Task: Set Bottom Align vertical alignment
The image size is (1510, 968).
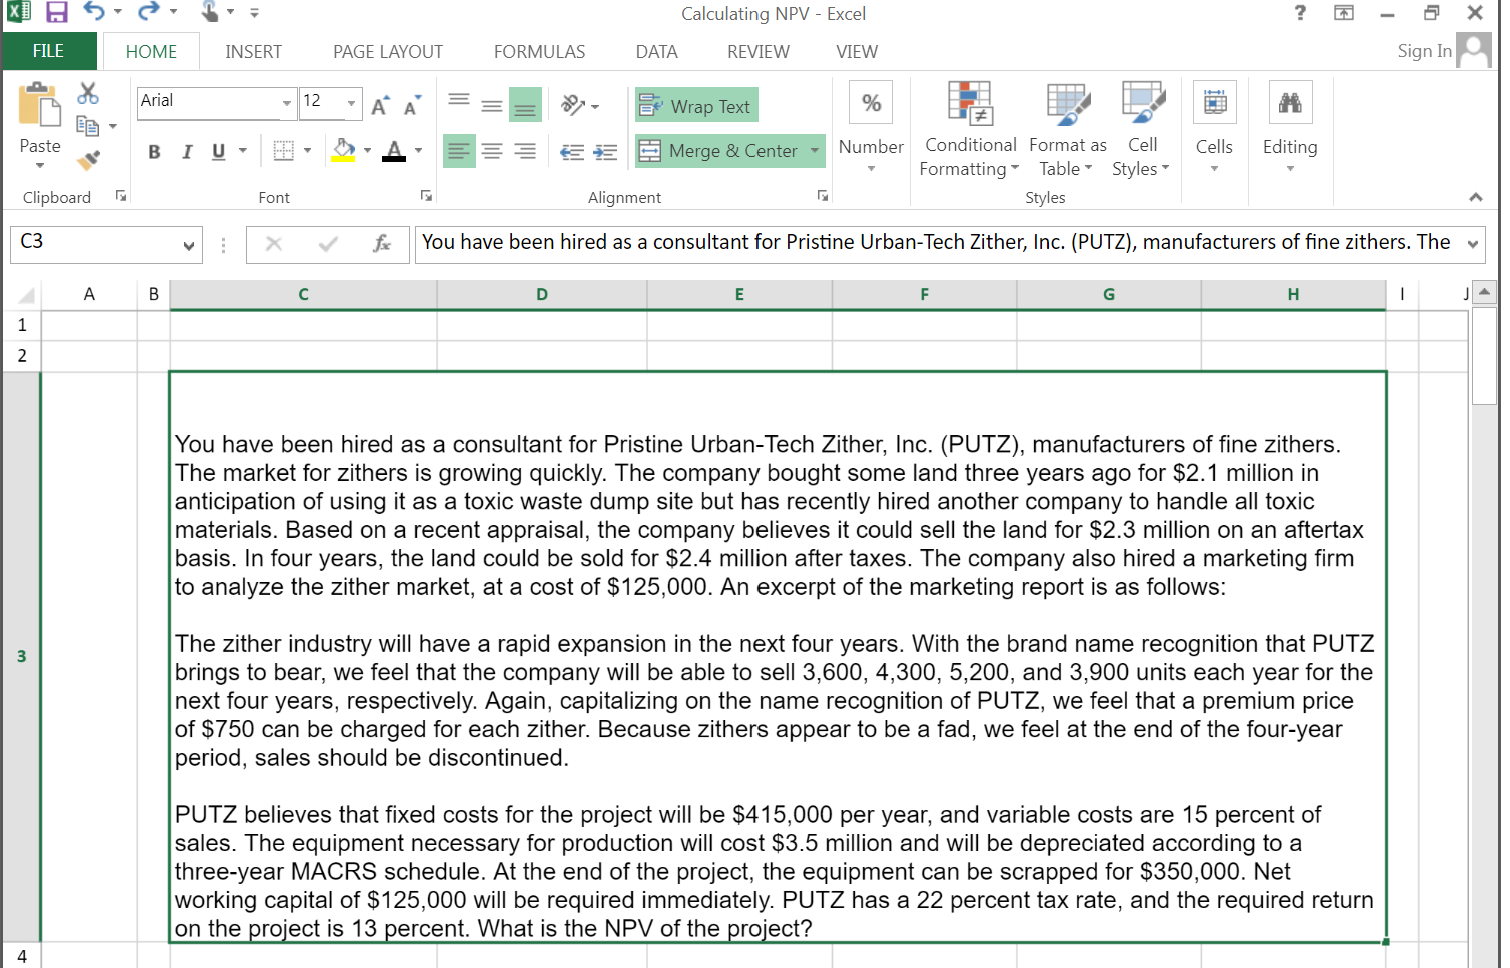Action: (x=525, y=105)
